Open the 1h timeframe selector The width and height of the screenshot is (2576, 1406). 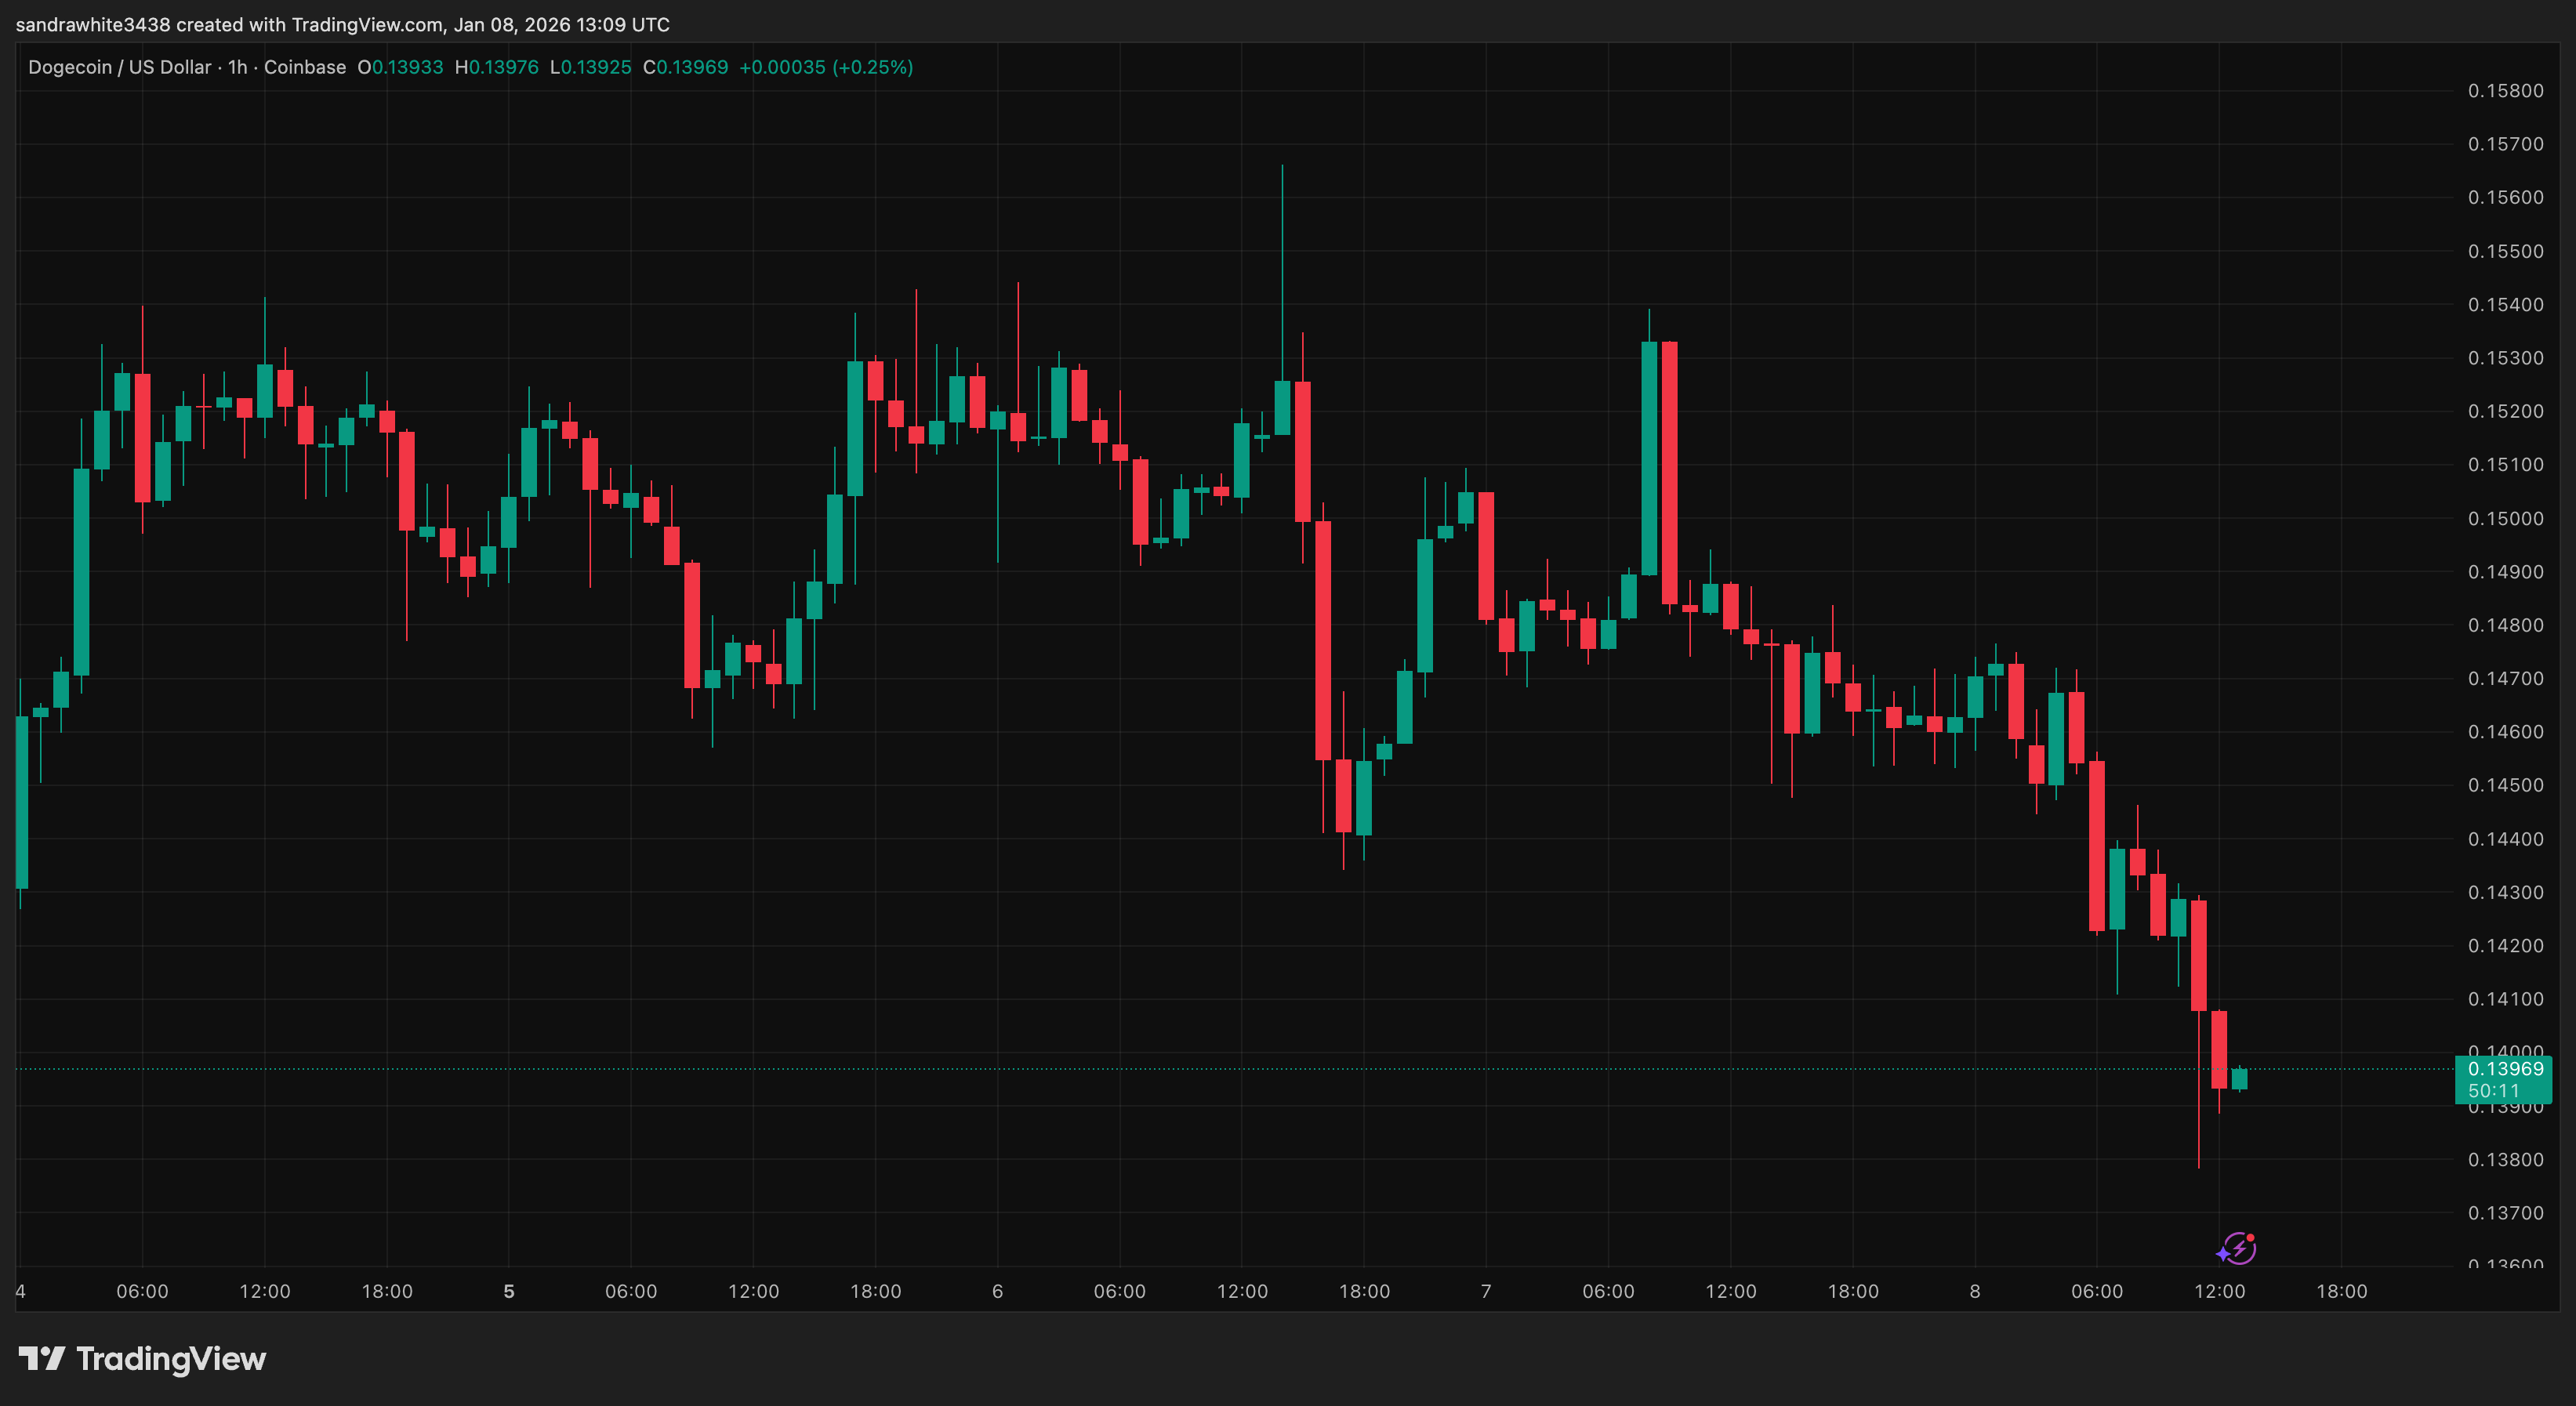click(236, 67)
